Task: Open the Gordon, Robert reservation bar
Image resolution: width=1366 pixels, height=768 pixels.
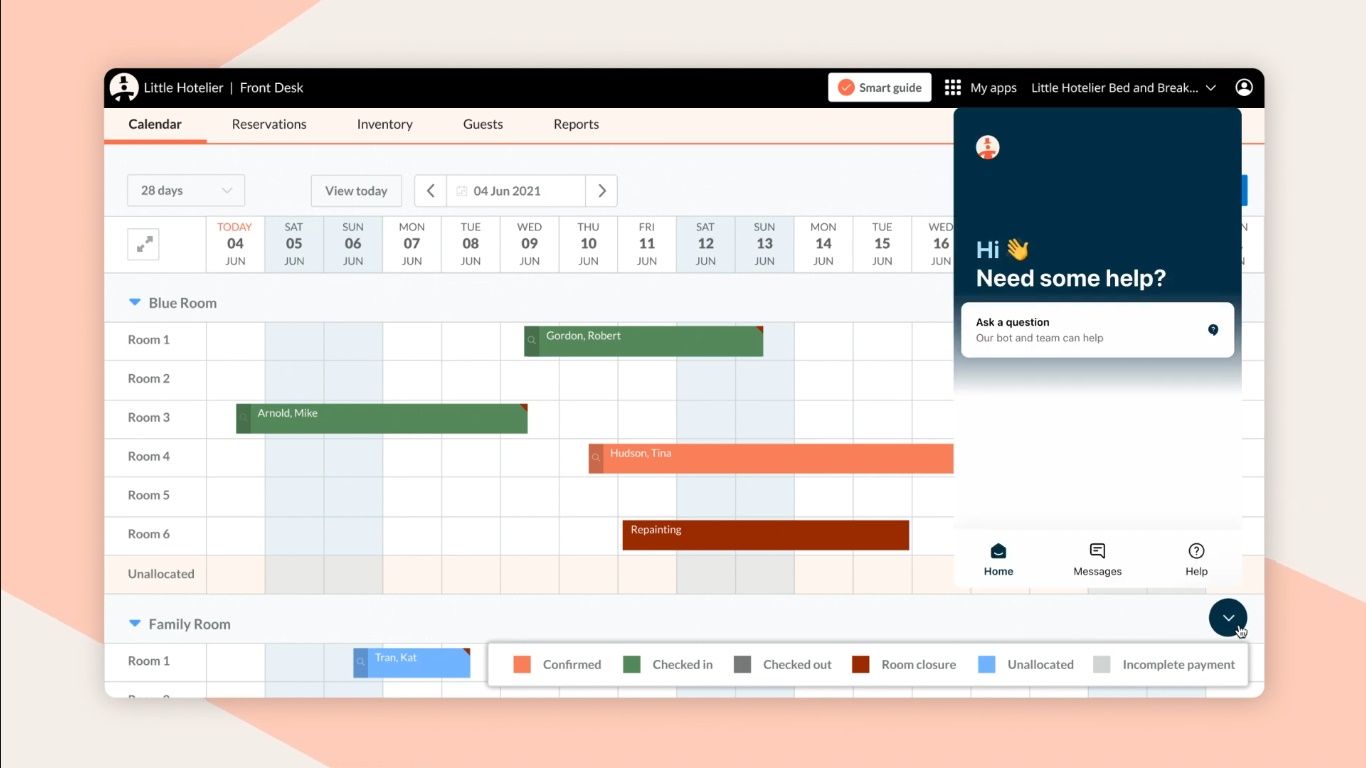Action: point(644,341)
